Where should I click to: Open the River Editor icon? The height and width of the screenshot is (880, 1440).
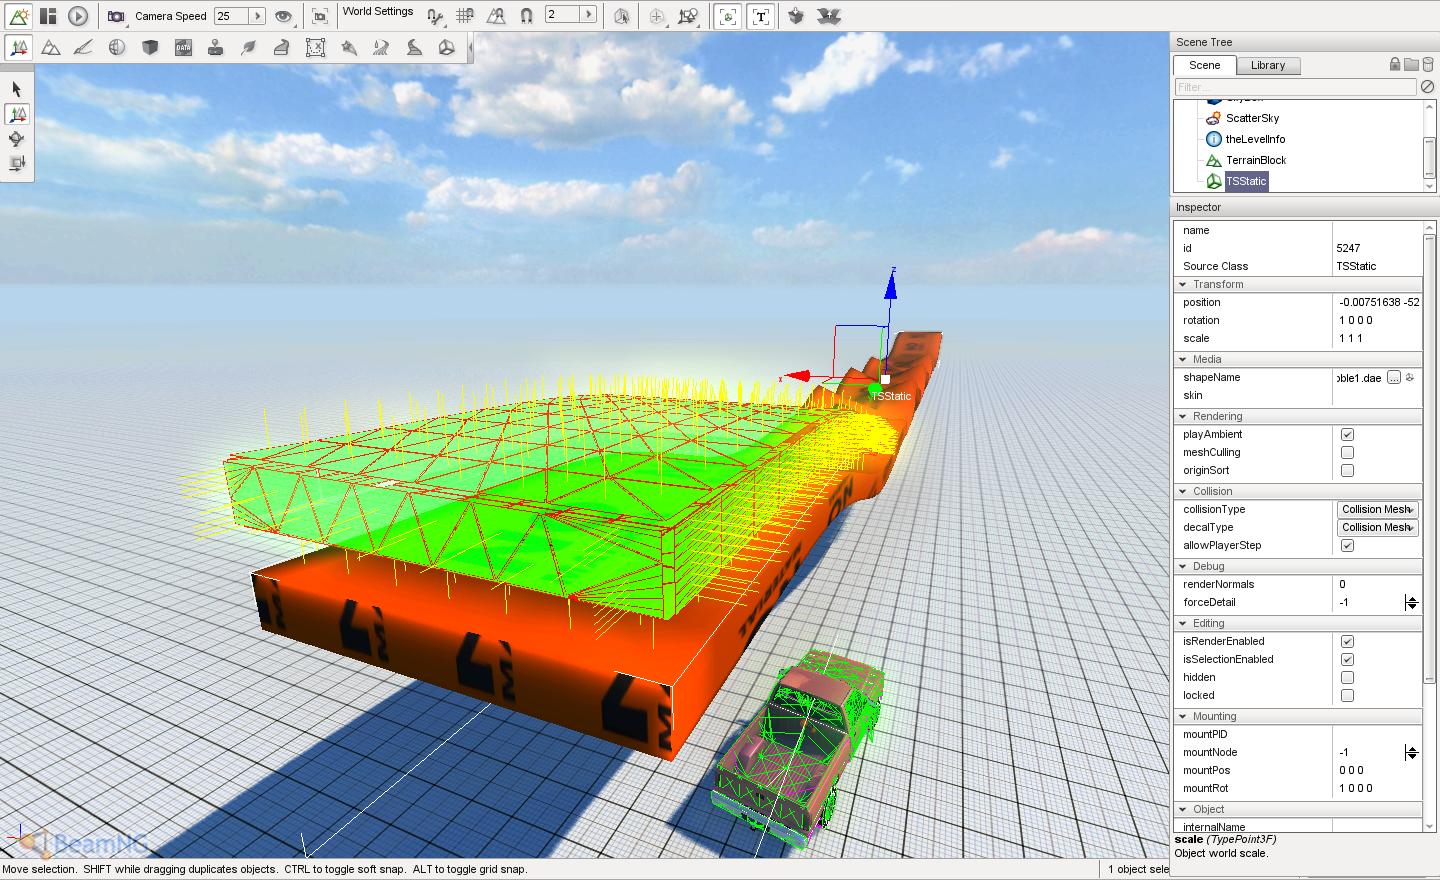click(381, 47)
